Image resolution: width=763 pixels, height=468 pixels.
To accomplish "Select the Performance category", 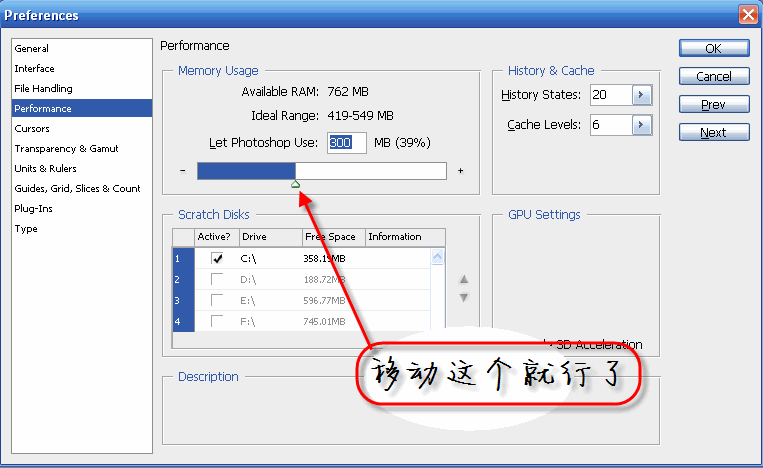I will click(x=82, y=108).
